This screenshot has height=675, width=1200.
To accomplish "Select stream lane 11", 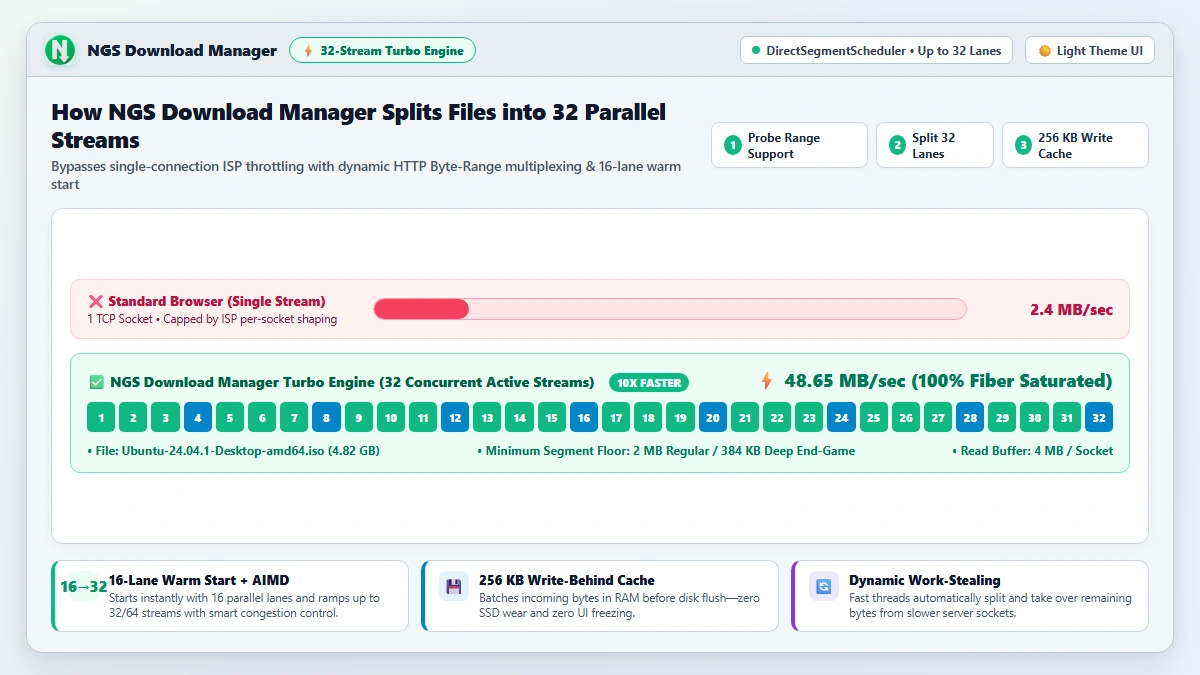I will 423,417.
